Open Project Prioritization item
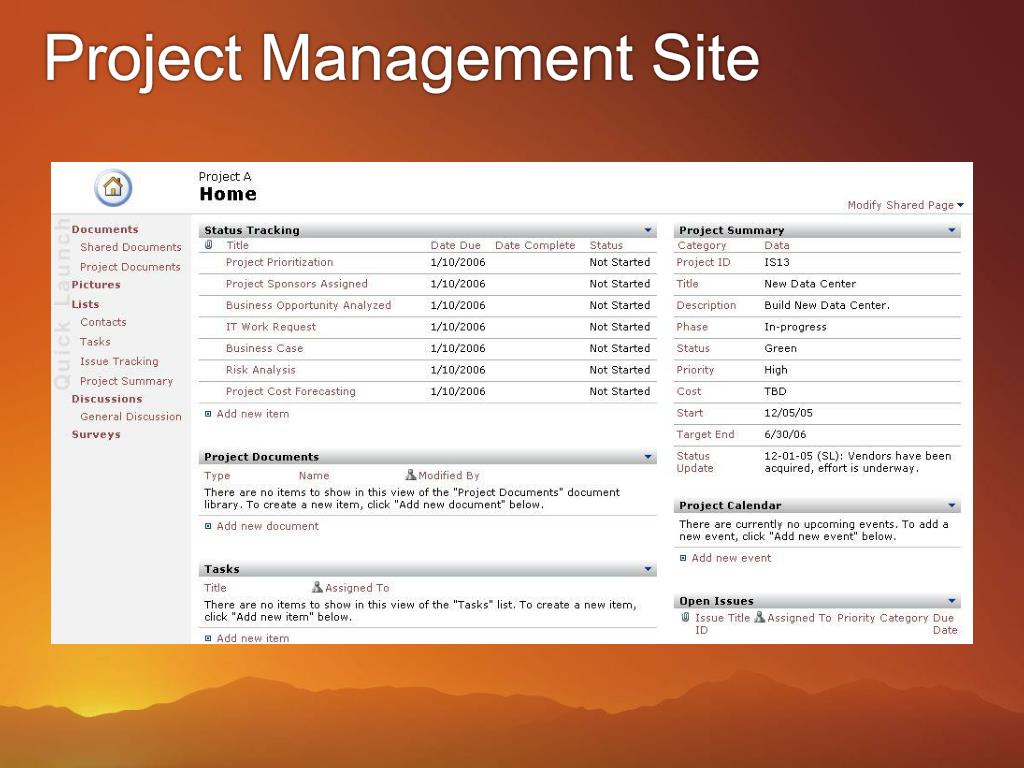 280,262
